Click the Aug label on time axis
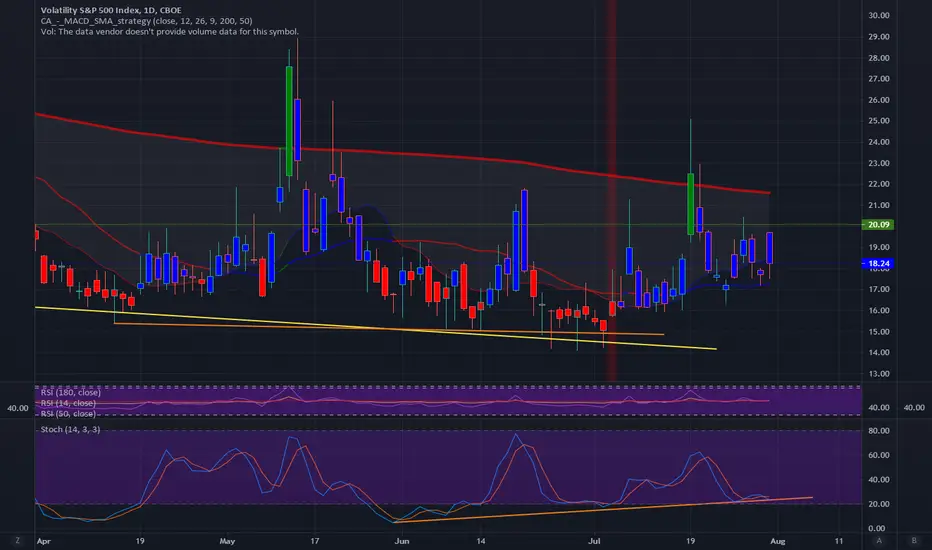Image resolution: width=932 pixels, height=550 pixels. [x=777, y=541]
